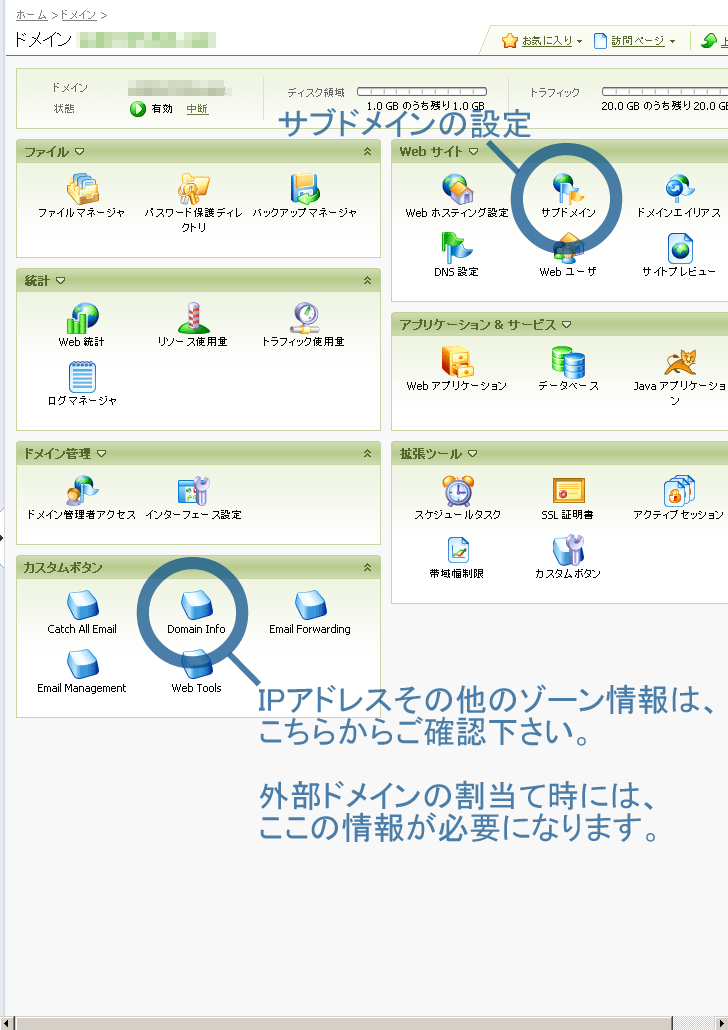This screenshot has height=1030, width=728.
Task: Open the サイトプレビュー icon
Action: coord(680,248)
